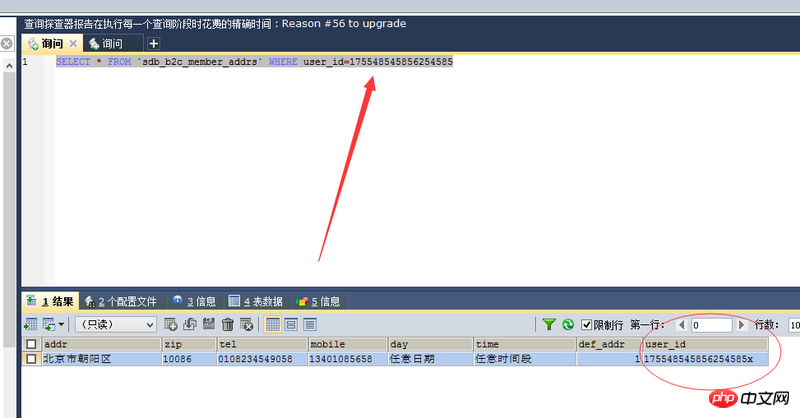Select the zip cell 10086
The height and width of the screenshot is (418, 800).
(189, 359)
